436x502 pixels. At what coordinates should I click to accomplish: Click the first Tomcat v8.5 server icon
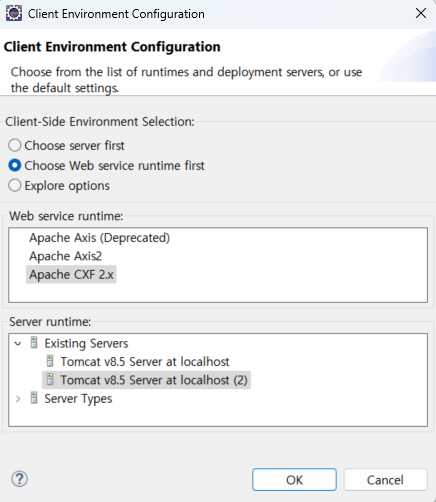click(50, 361)
